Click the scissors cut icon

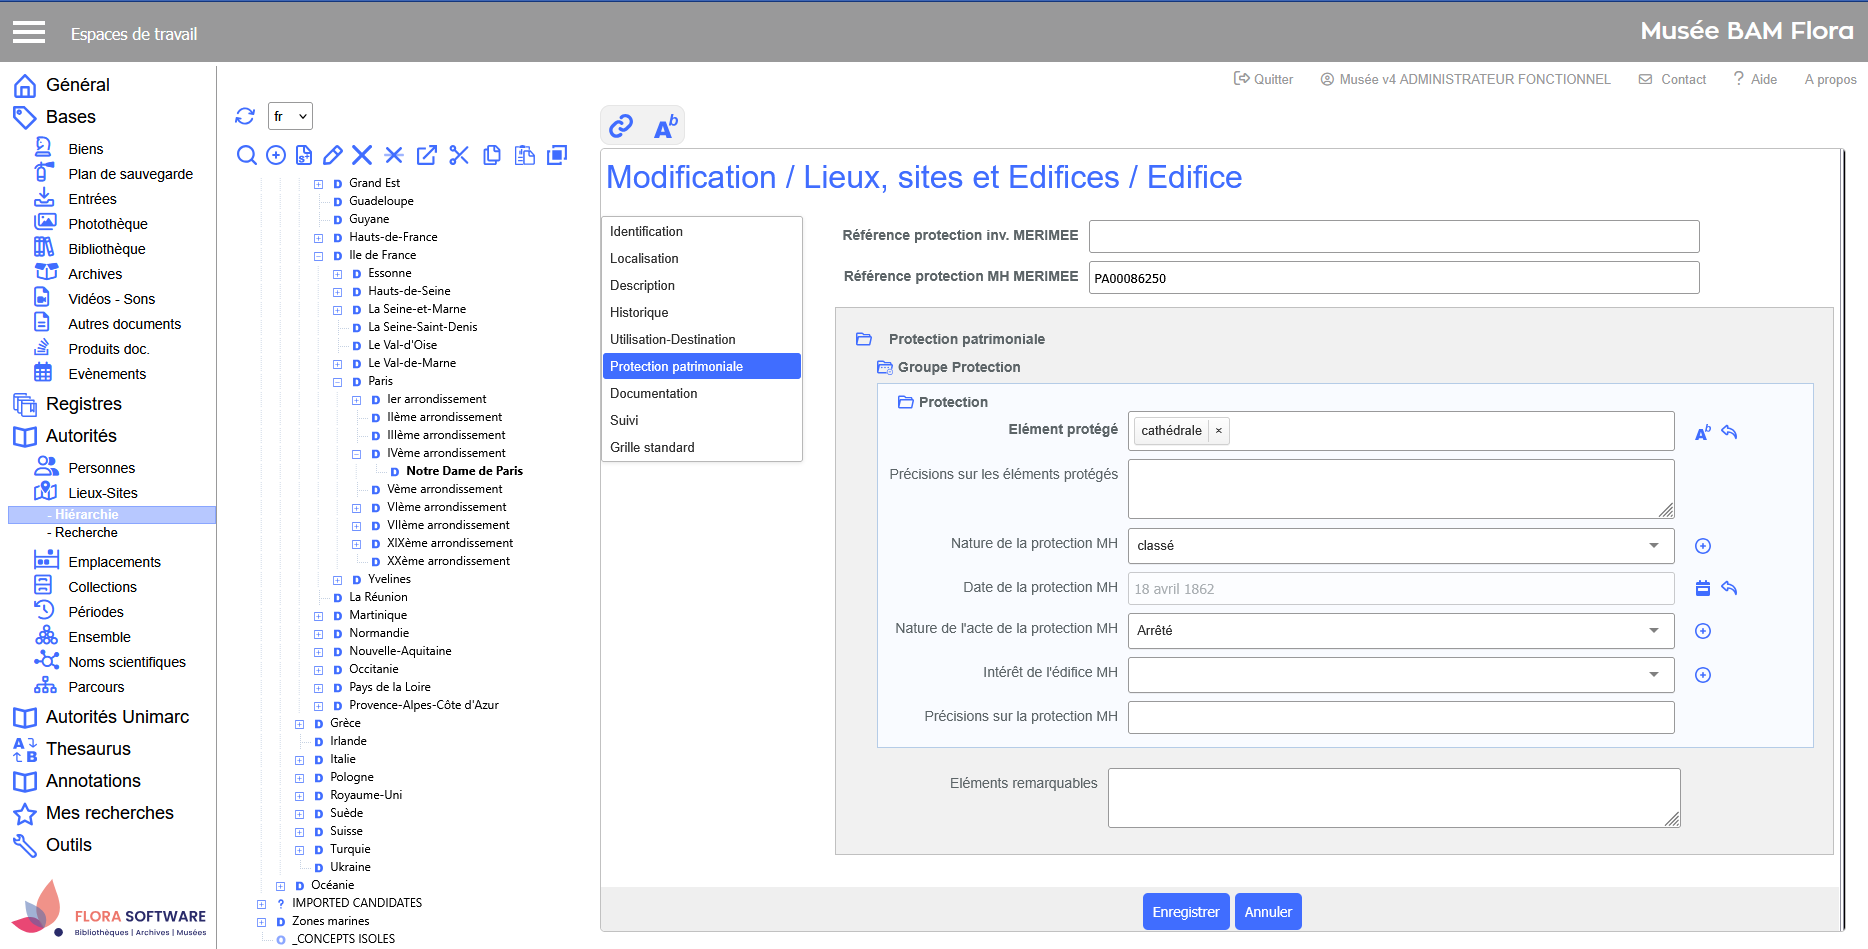coord(459,155)
